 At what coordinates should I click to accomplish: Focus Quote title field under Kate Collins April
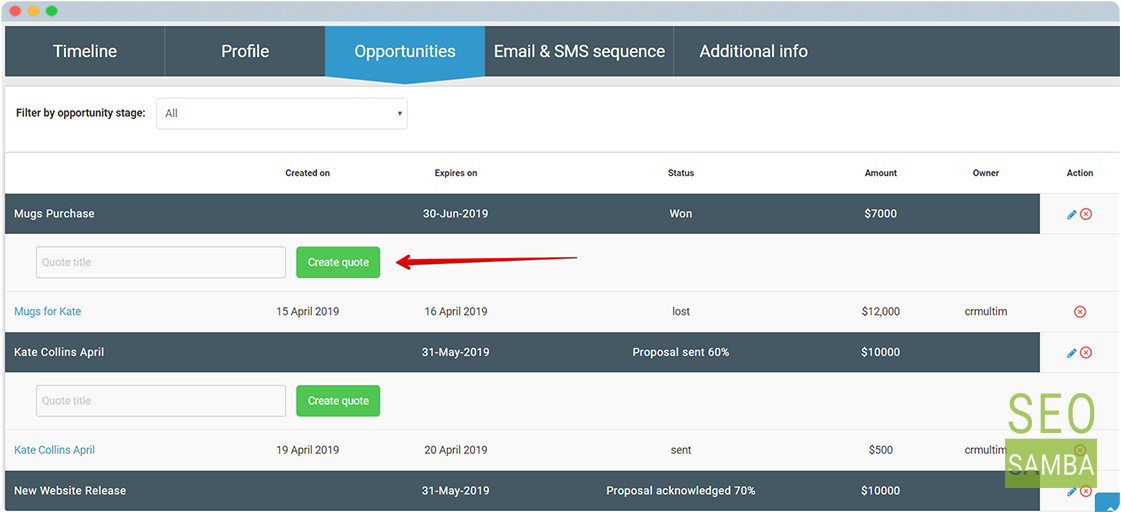tap(161, 401)
